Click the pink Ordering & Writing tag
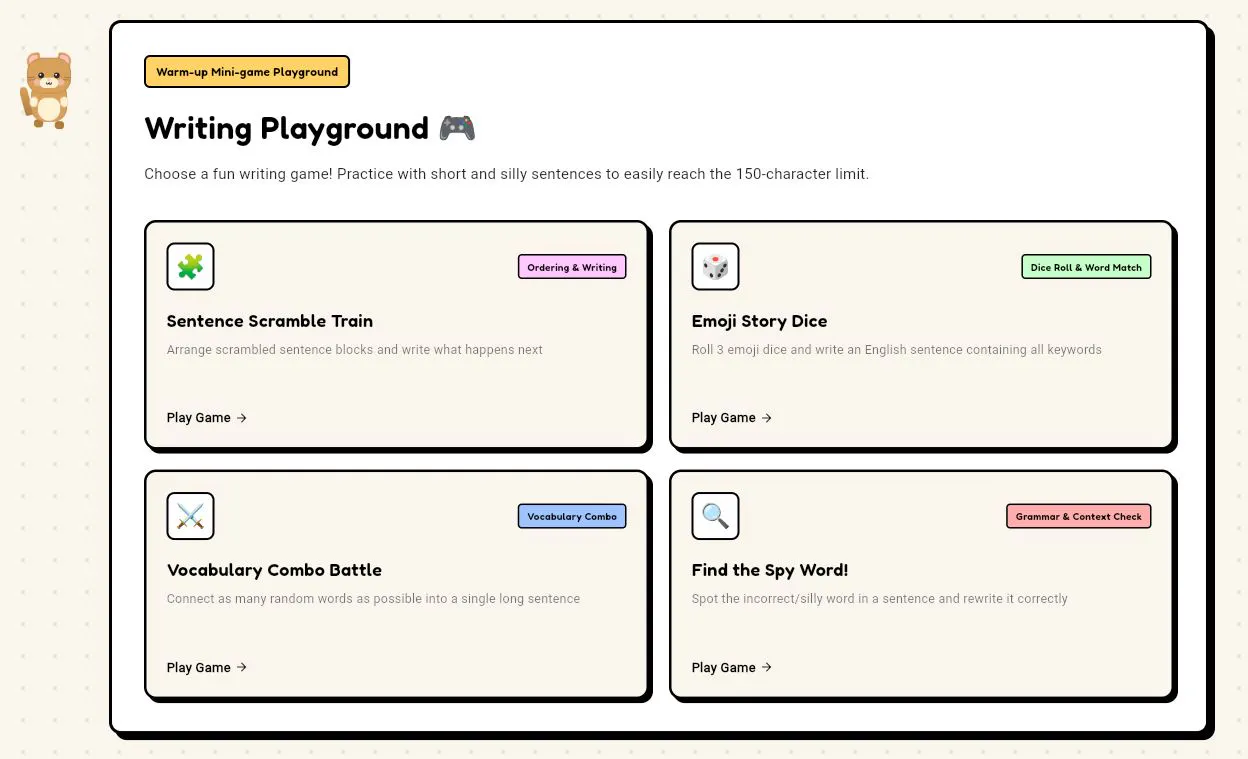Viewport: 1248px width, 759px height. (x=572, y=267)
